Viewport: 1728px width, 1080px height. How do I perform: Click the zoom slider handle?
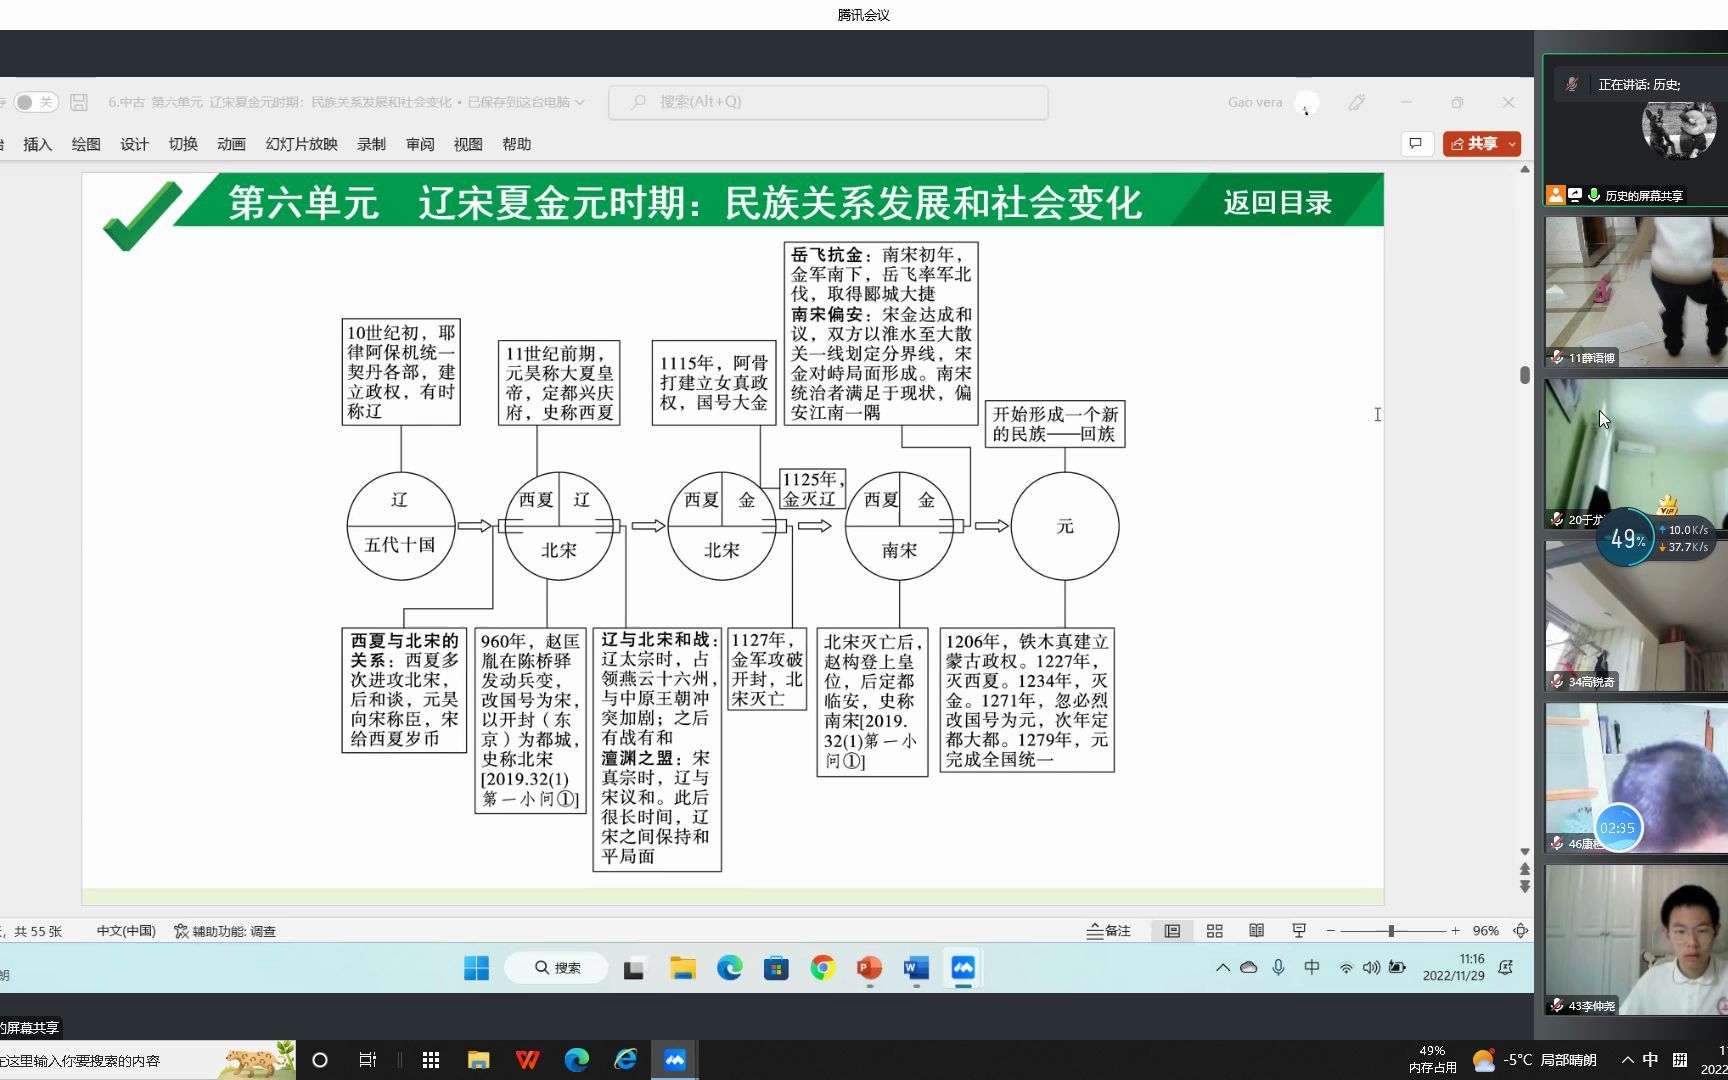tap(1391, 931)
